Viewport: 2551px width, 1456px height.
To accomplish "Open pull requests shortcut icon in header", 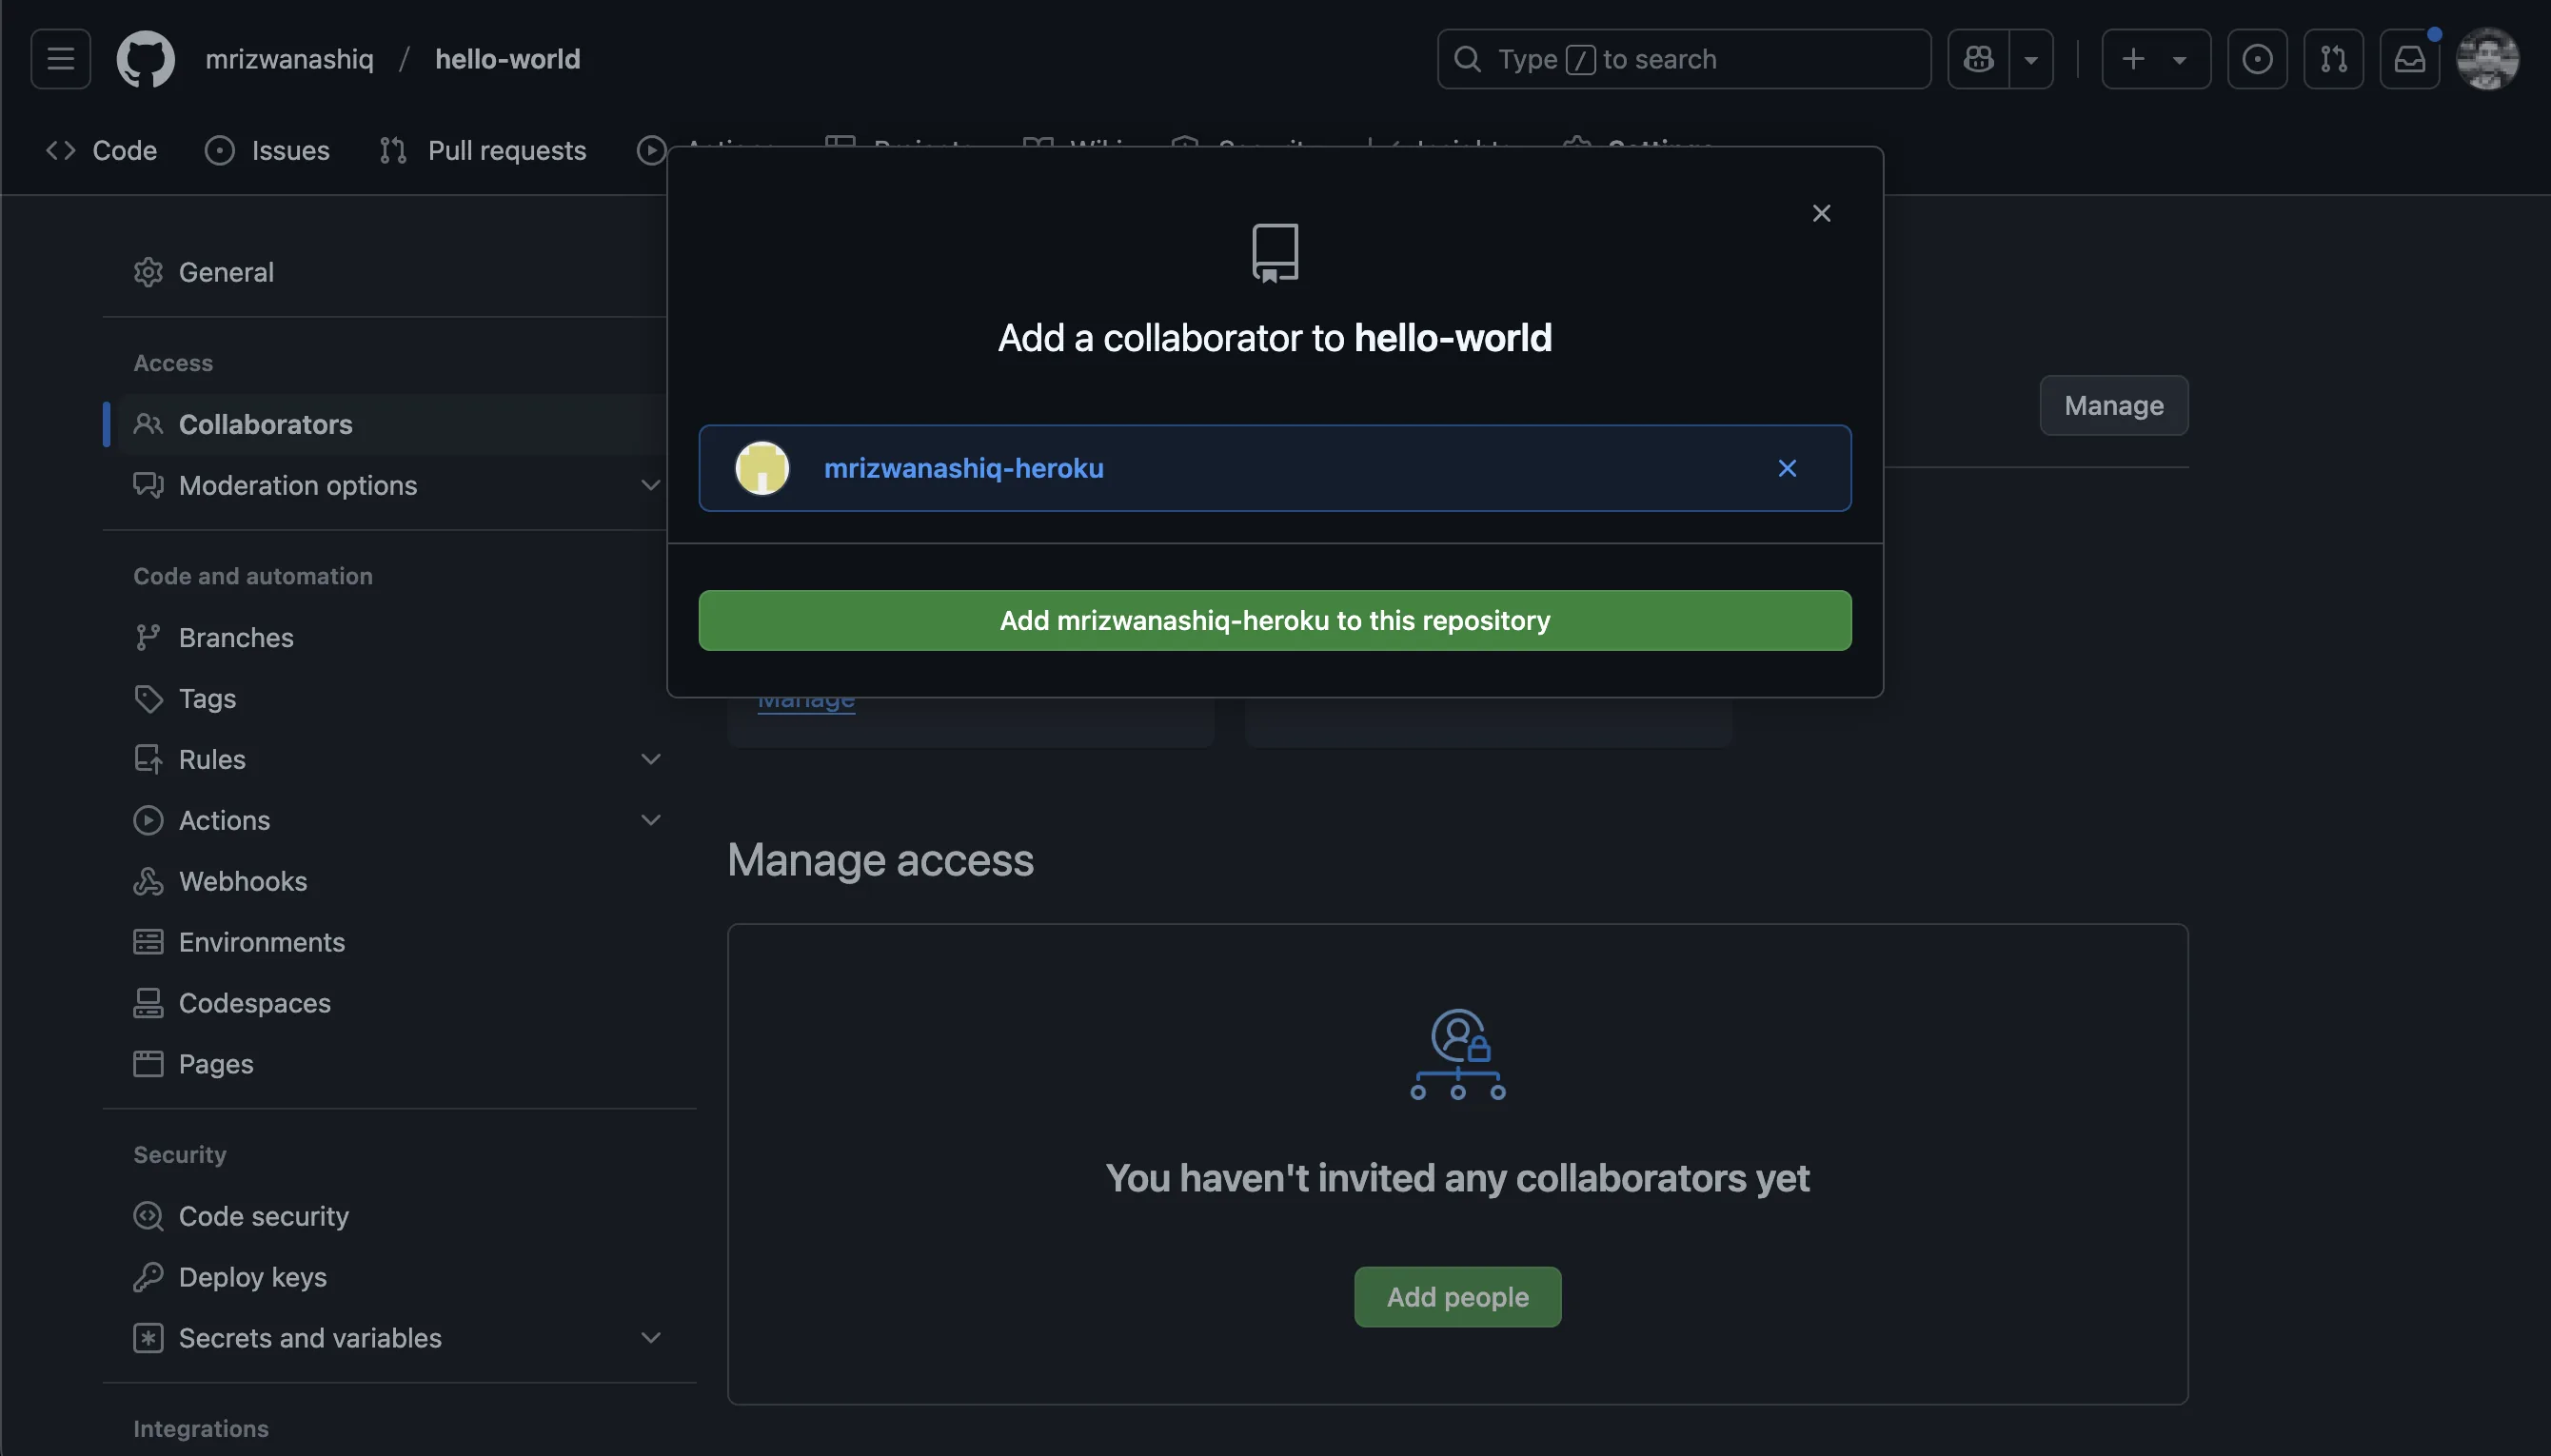I will (2333, 59).
